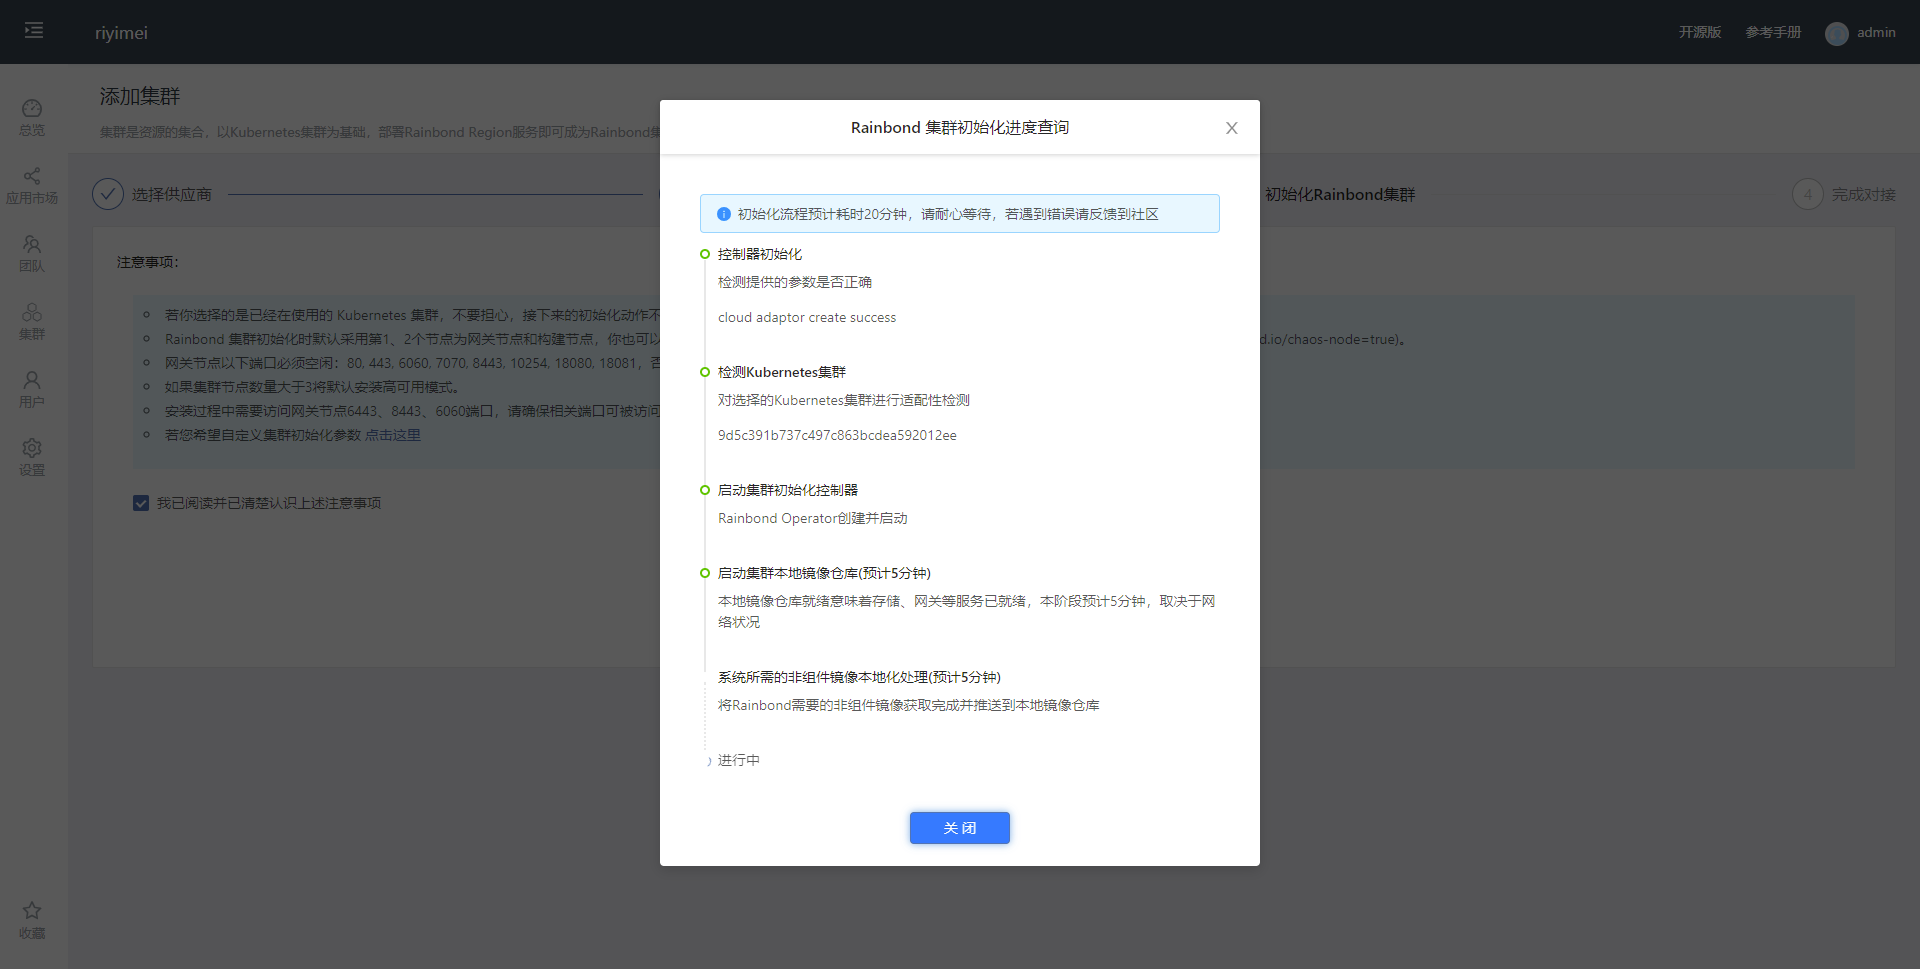Click the 检测Kubernetes集群 green status dot
The width and height of the screenshot is (1920, 969).
705,372
